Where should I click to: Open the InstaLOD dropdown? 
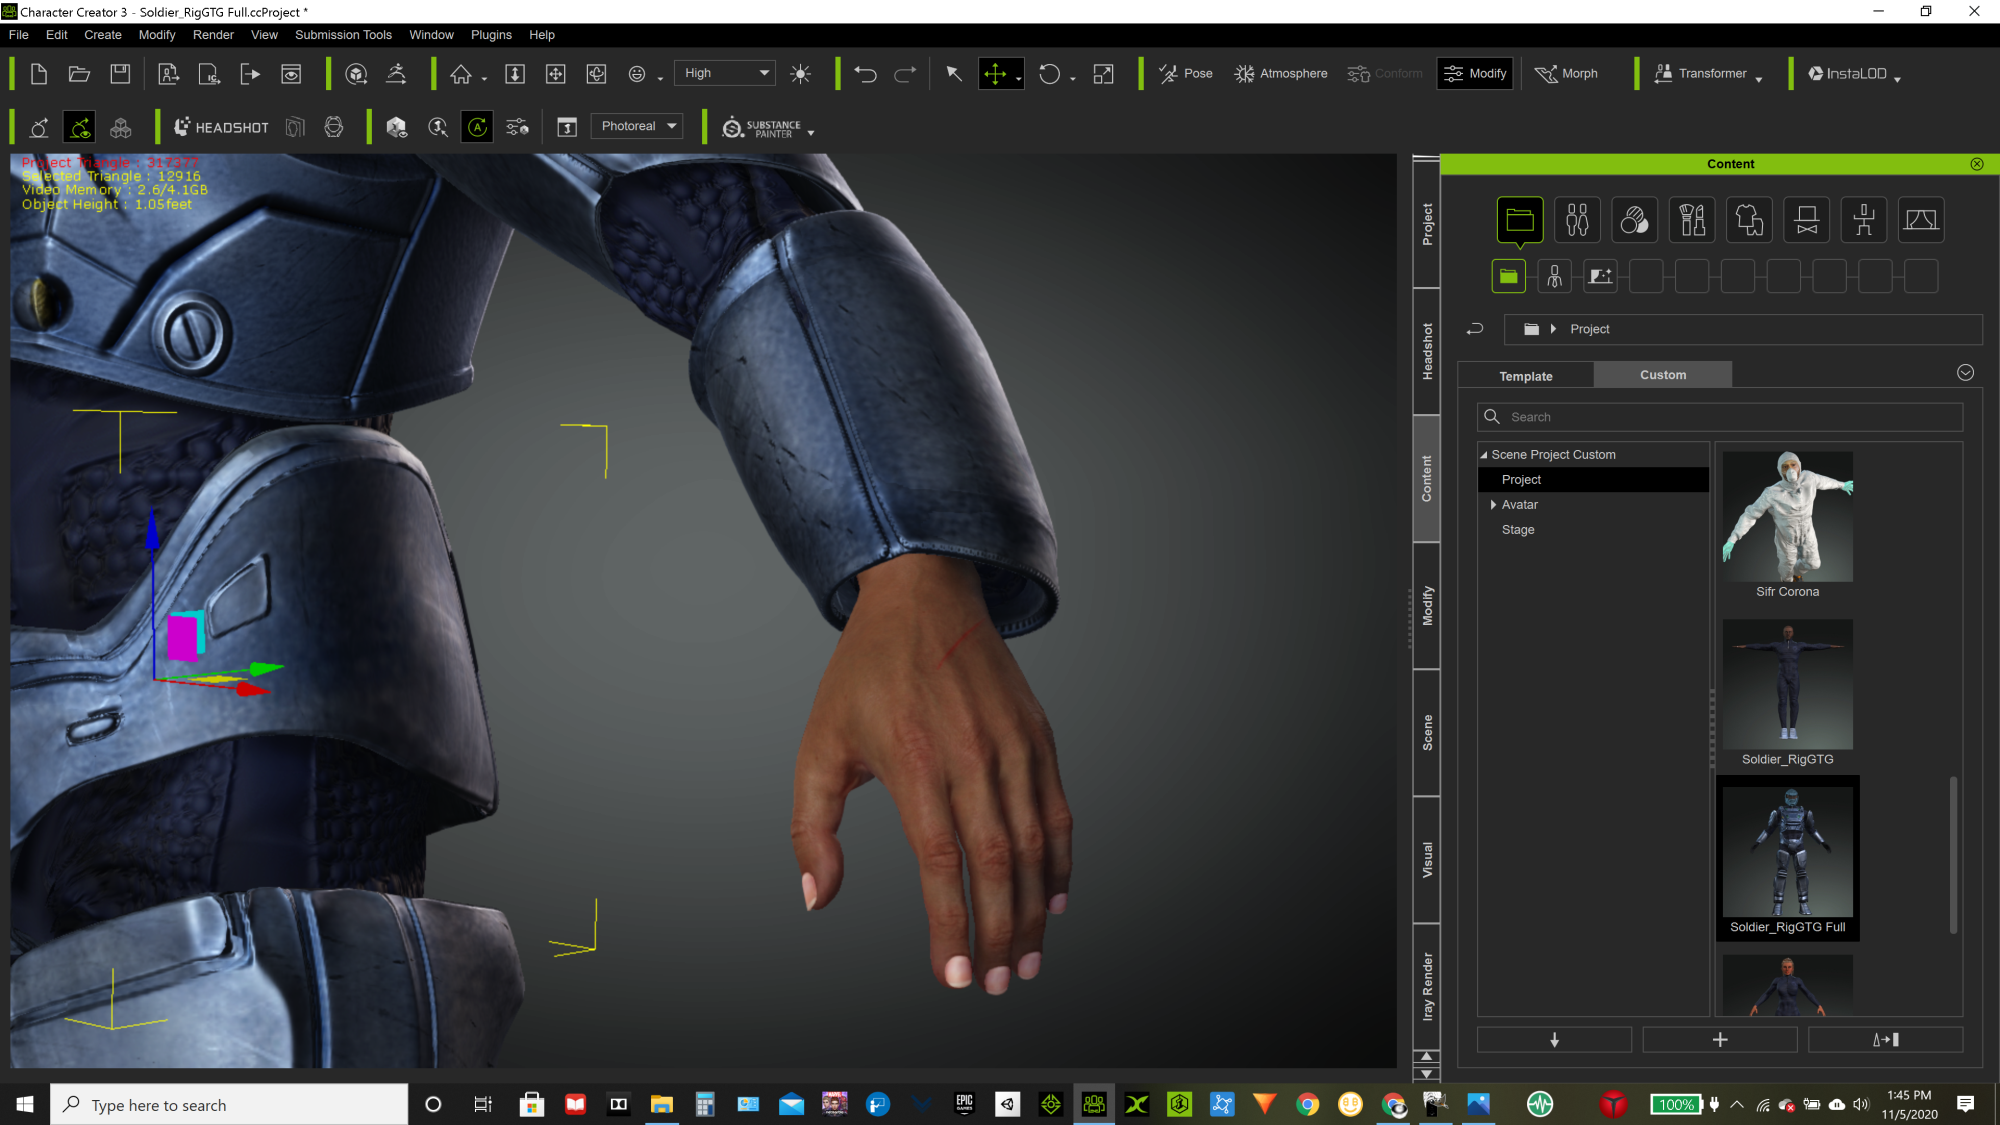[1854, 74]
